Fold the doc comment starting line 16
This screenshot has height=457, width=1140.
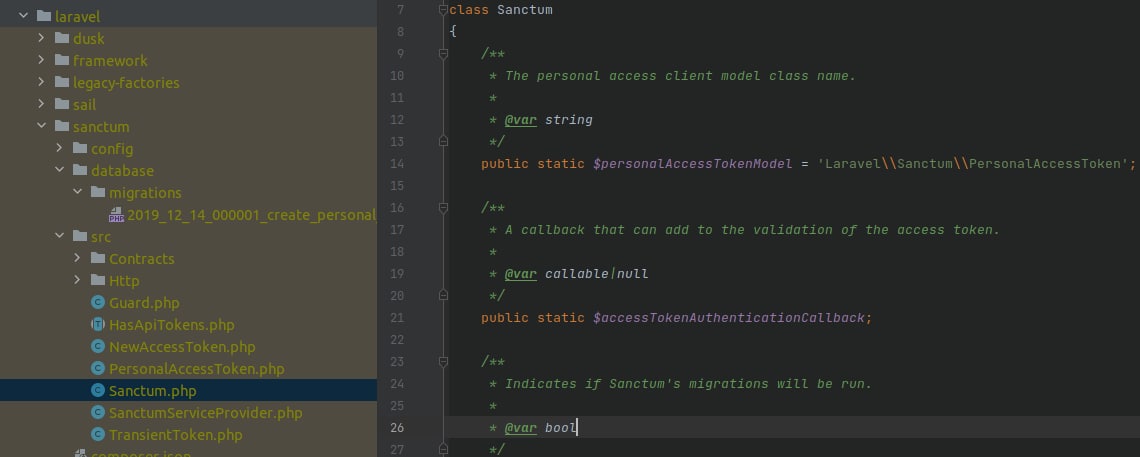[x=443, y=208]
